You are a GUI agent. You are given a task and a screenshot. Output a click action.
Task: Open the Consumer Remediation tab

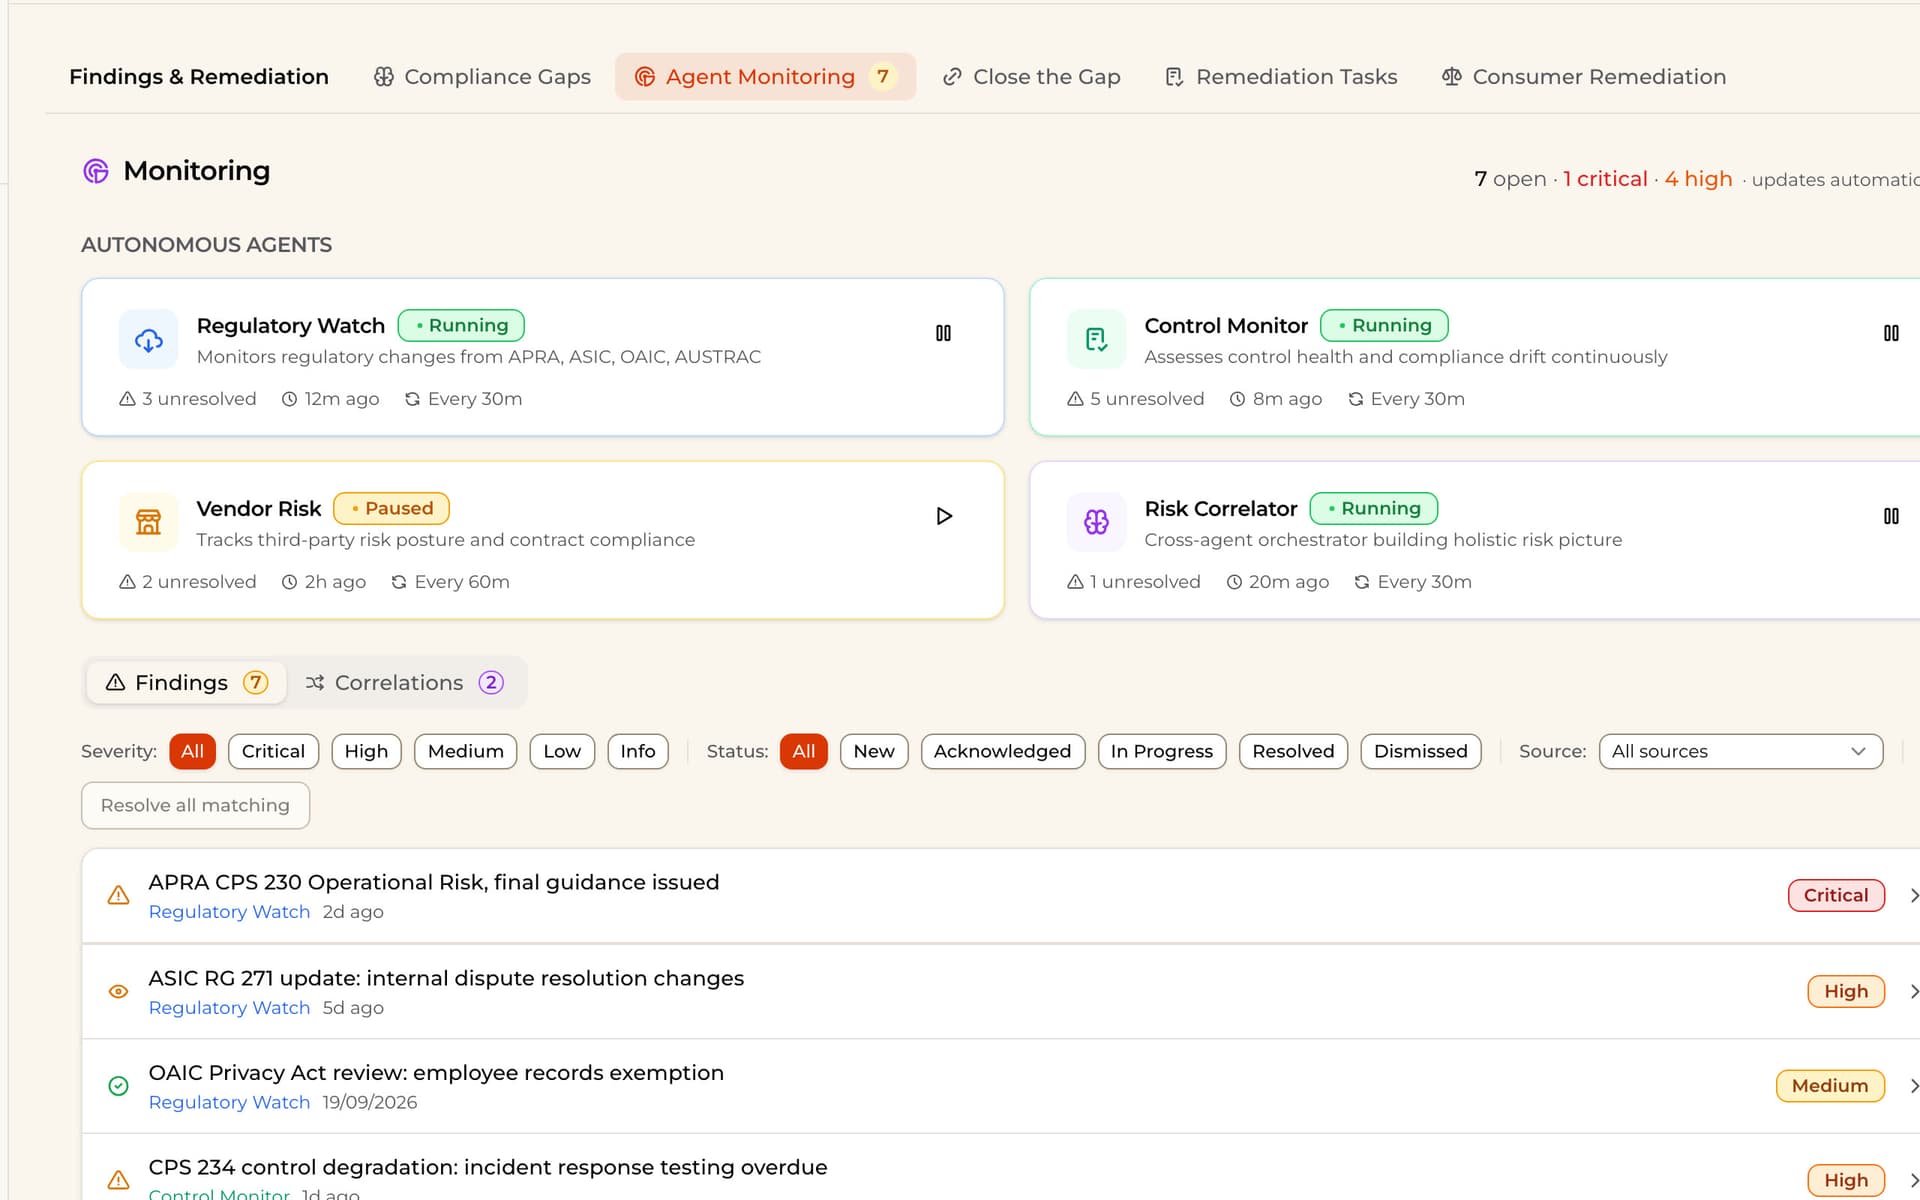1584,77
